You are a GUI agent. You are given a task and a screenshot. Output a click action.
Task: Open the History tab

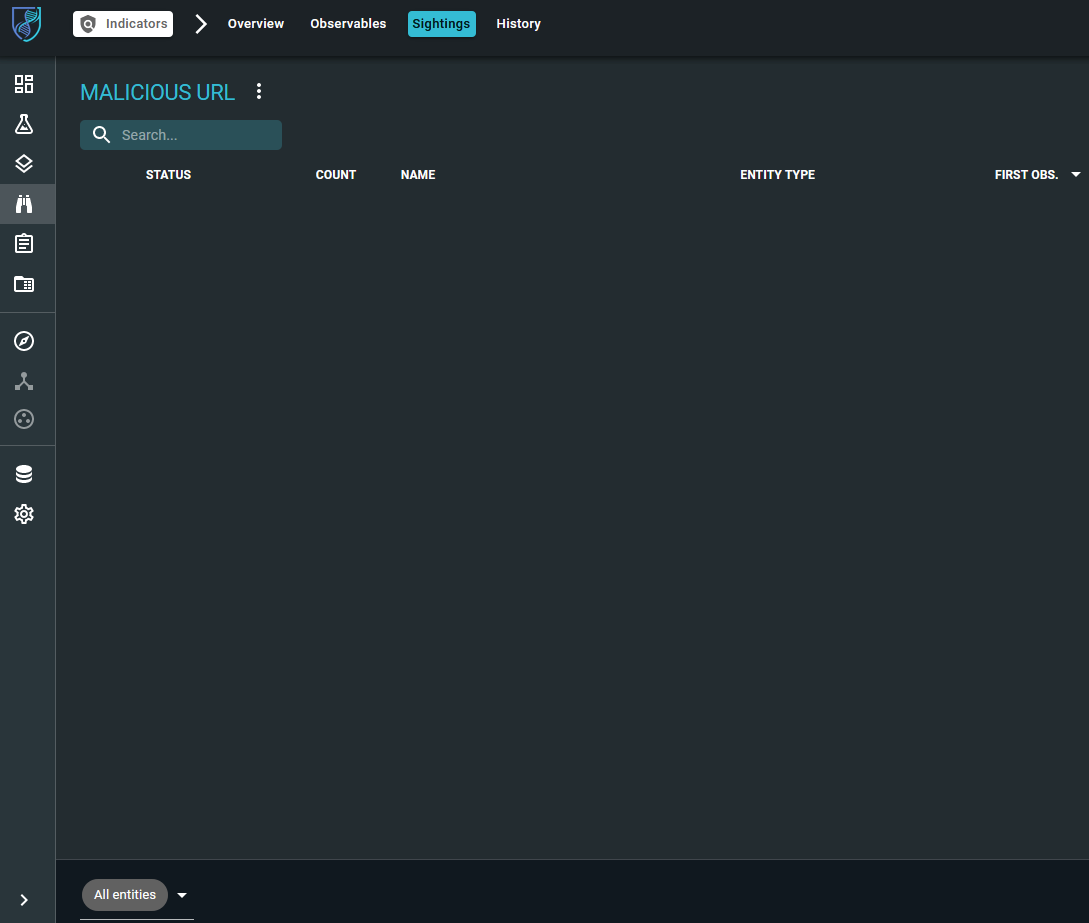(518, 23)
